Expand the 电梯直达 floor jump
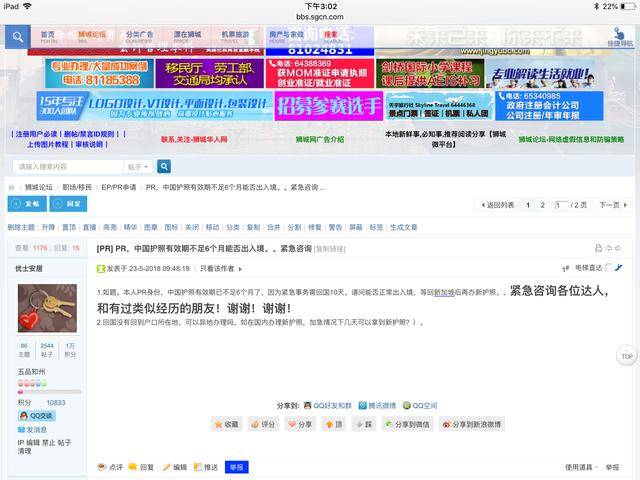This screenshot has width=640, height=480. coord(592,268)
